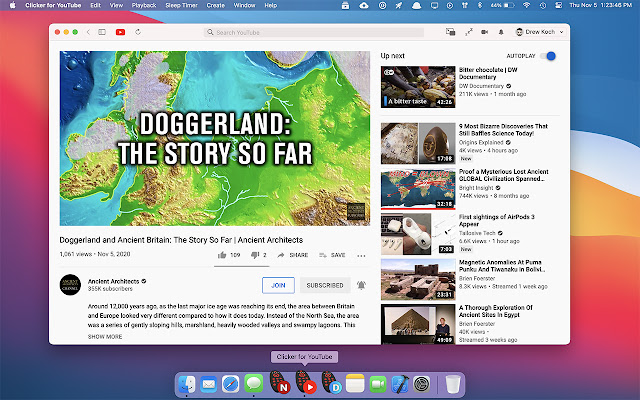The height and width of the screenshot is (400, 640).
Task: Open Clicker for YouTube dock icon
Action: pyautogui.click(x=306, y=382)
